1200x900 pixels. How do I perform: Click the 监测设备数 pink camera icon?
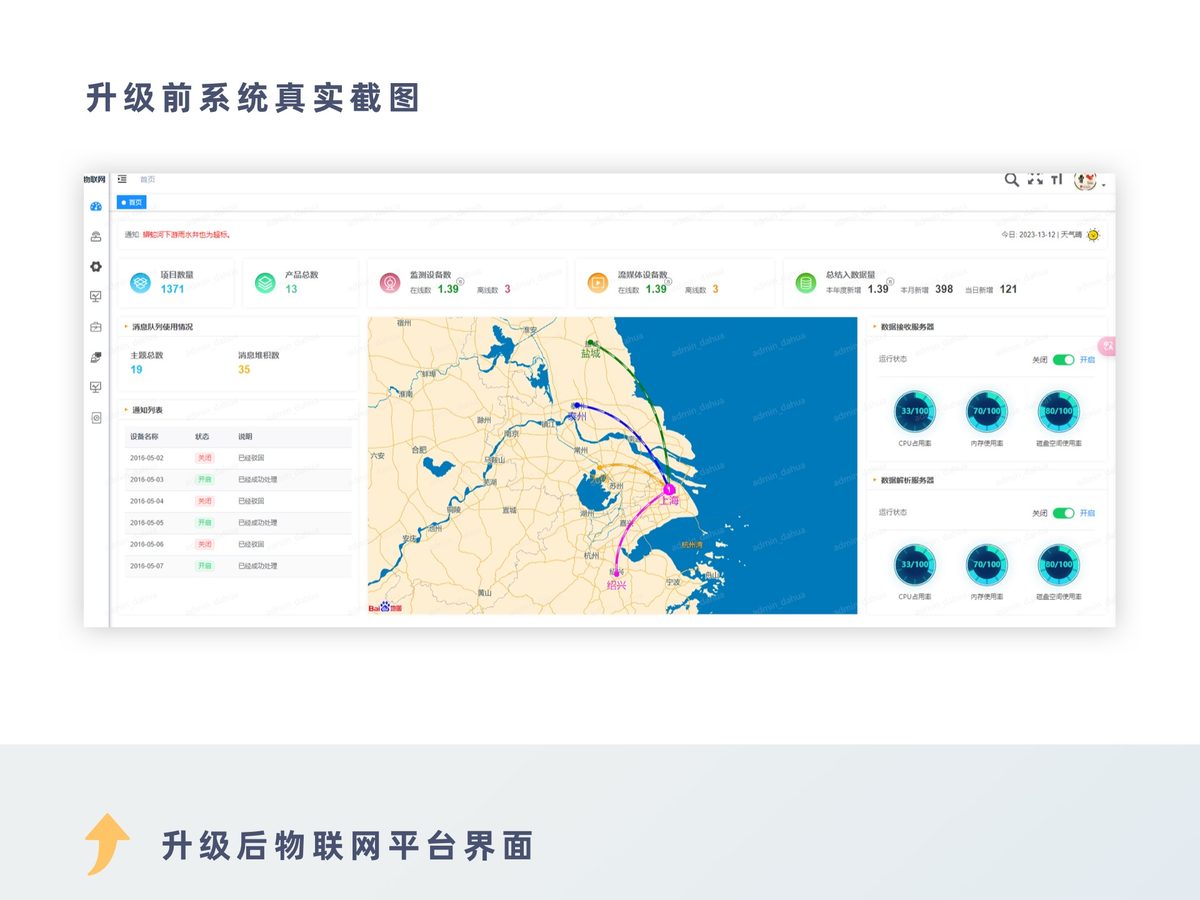point(389,283)
